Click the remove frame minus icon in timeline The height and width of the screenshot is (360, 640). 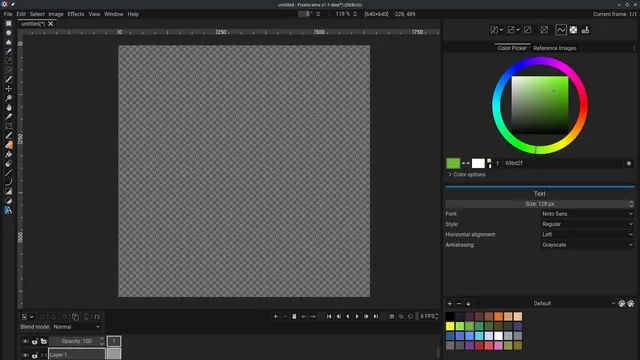pos(285,316)
